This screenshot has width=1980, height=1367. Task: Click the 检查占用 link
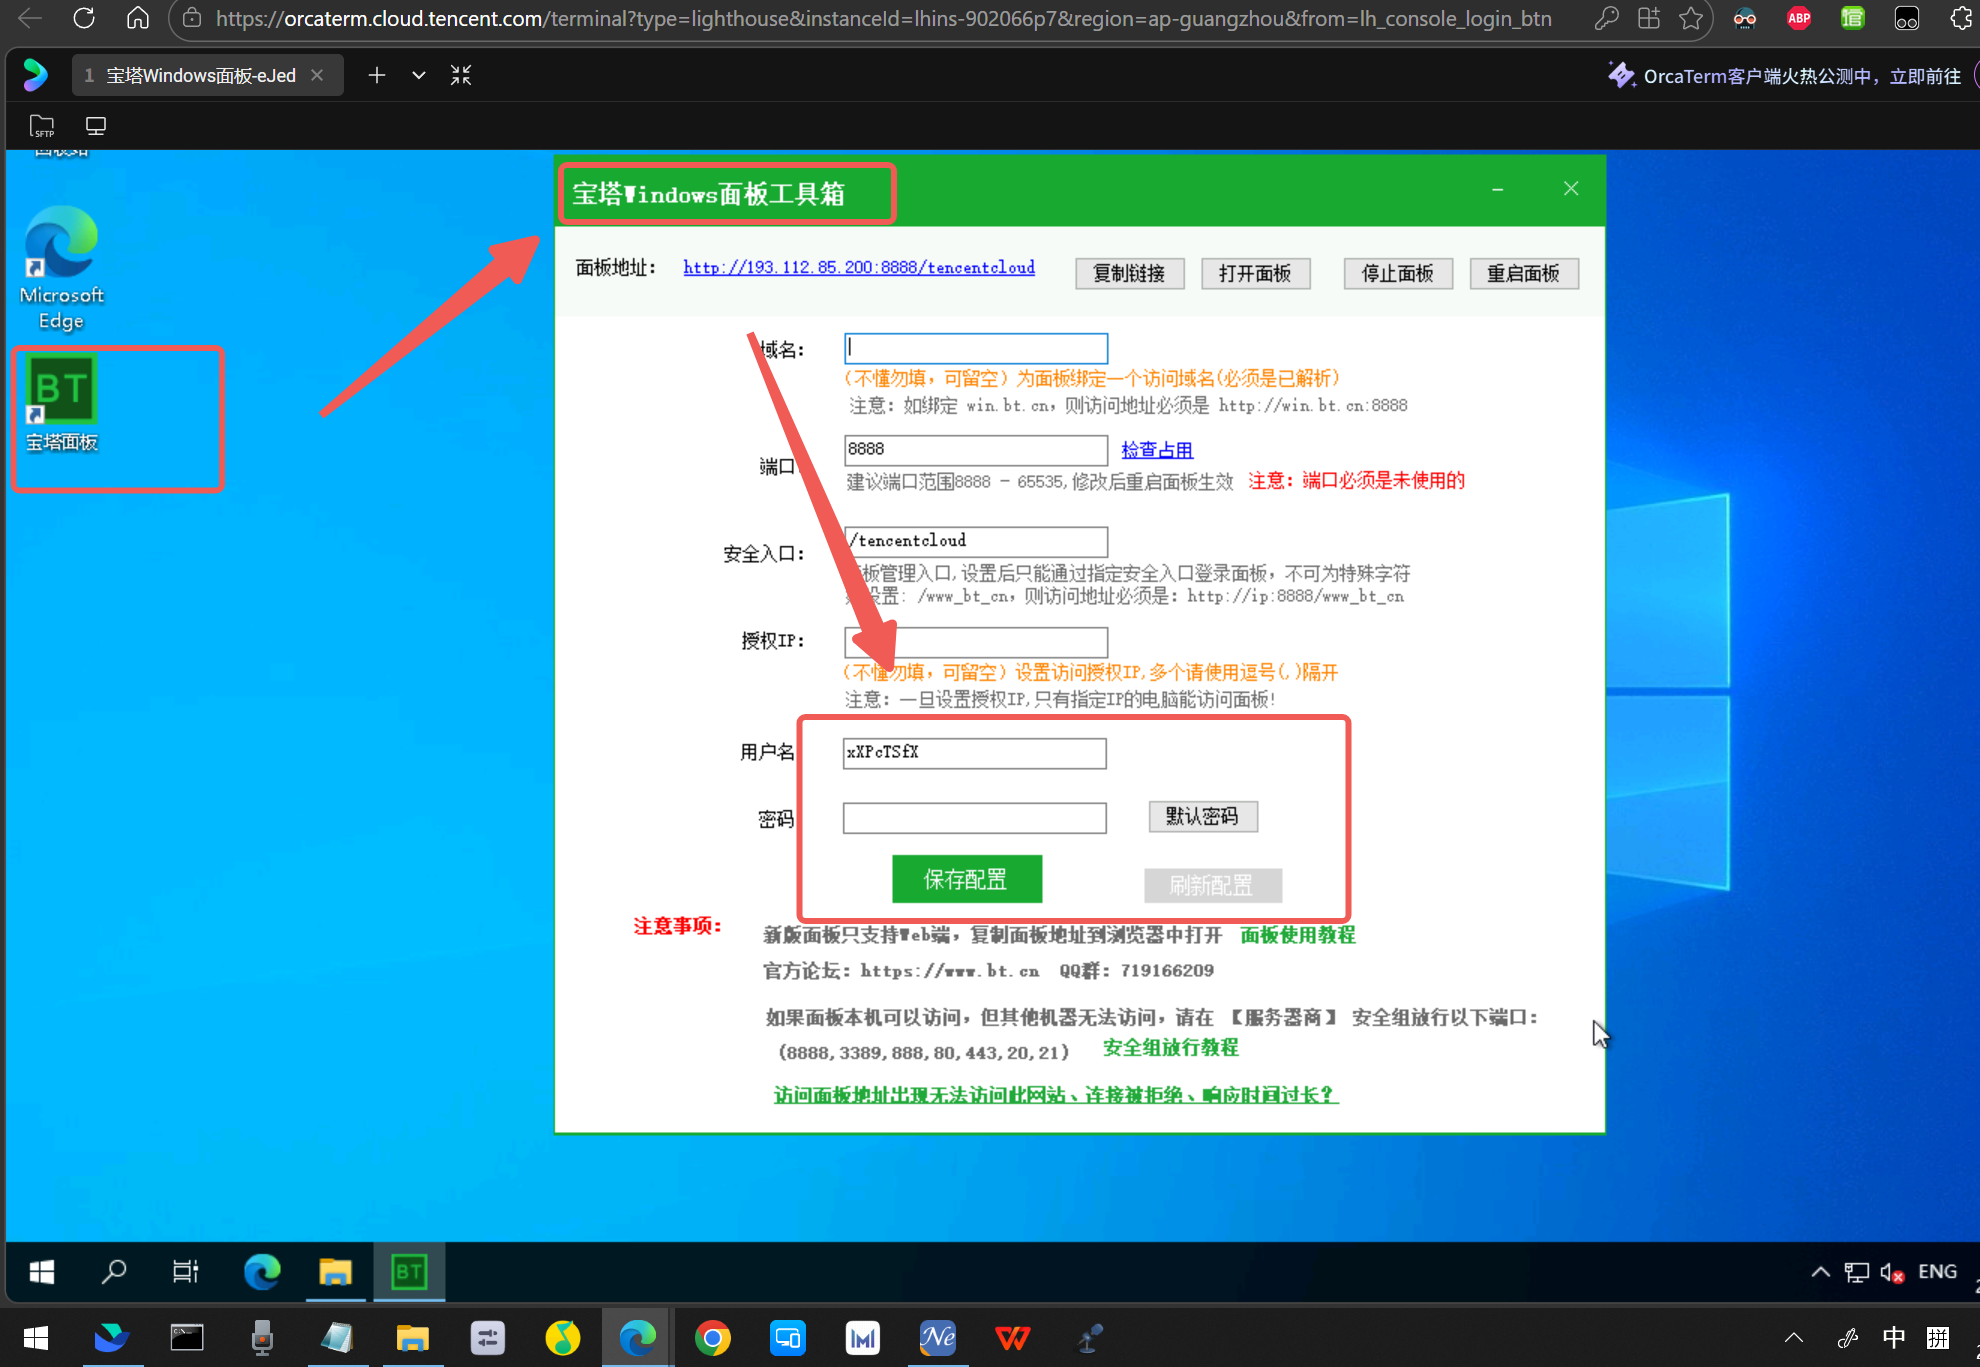tap(1157, 450)
